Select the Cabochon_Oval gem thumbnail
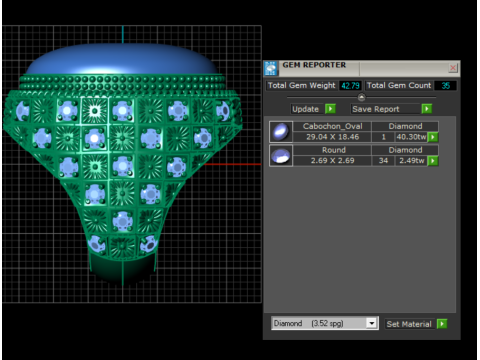 pyautogui.click(x=281, y=132)
